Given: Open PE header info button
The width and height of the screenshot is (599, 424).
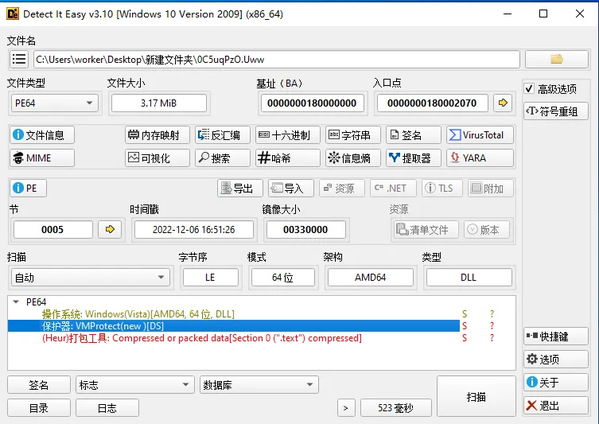Looking at the screenshot, I should [x=28, y=188].
